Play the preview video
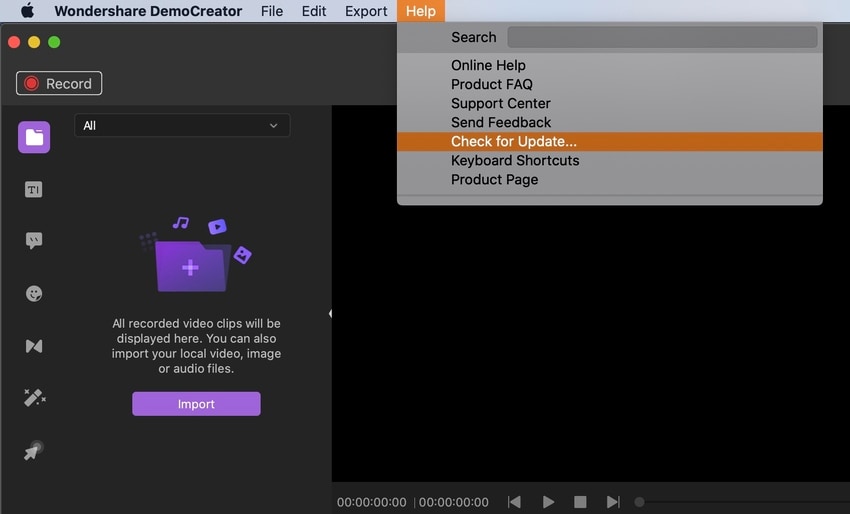 (x=548, y=502)
